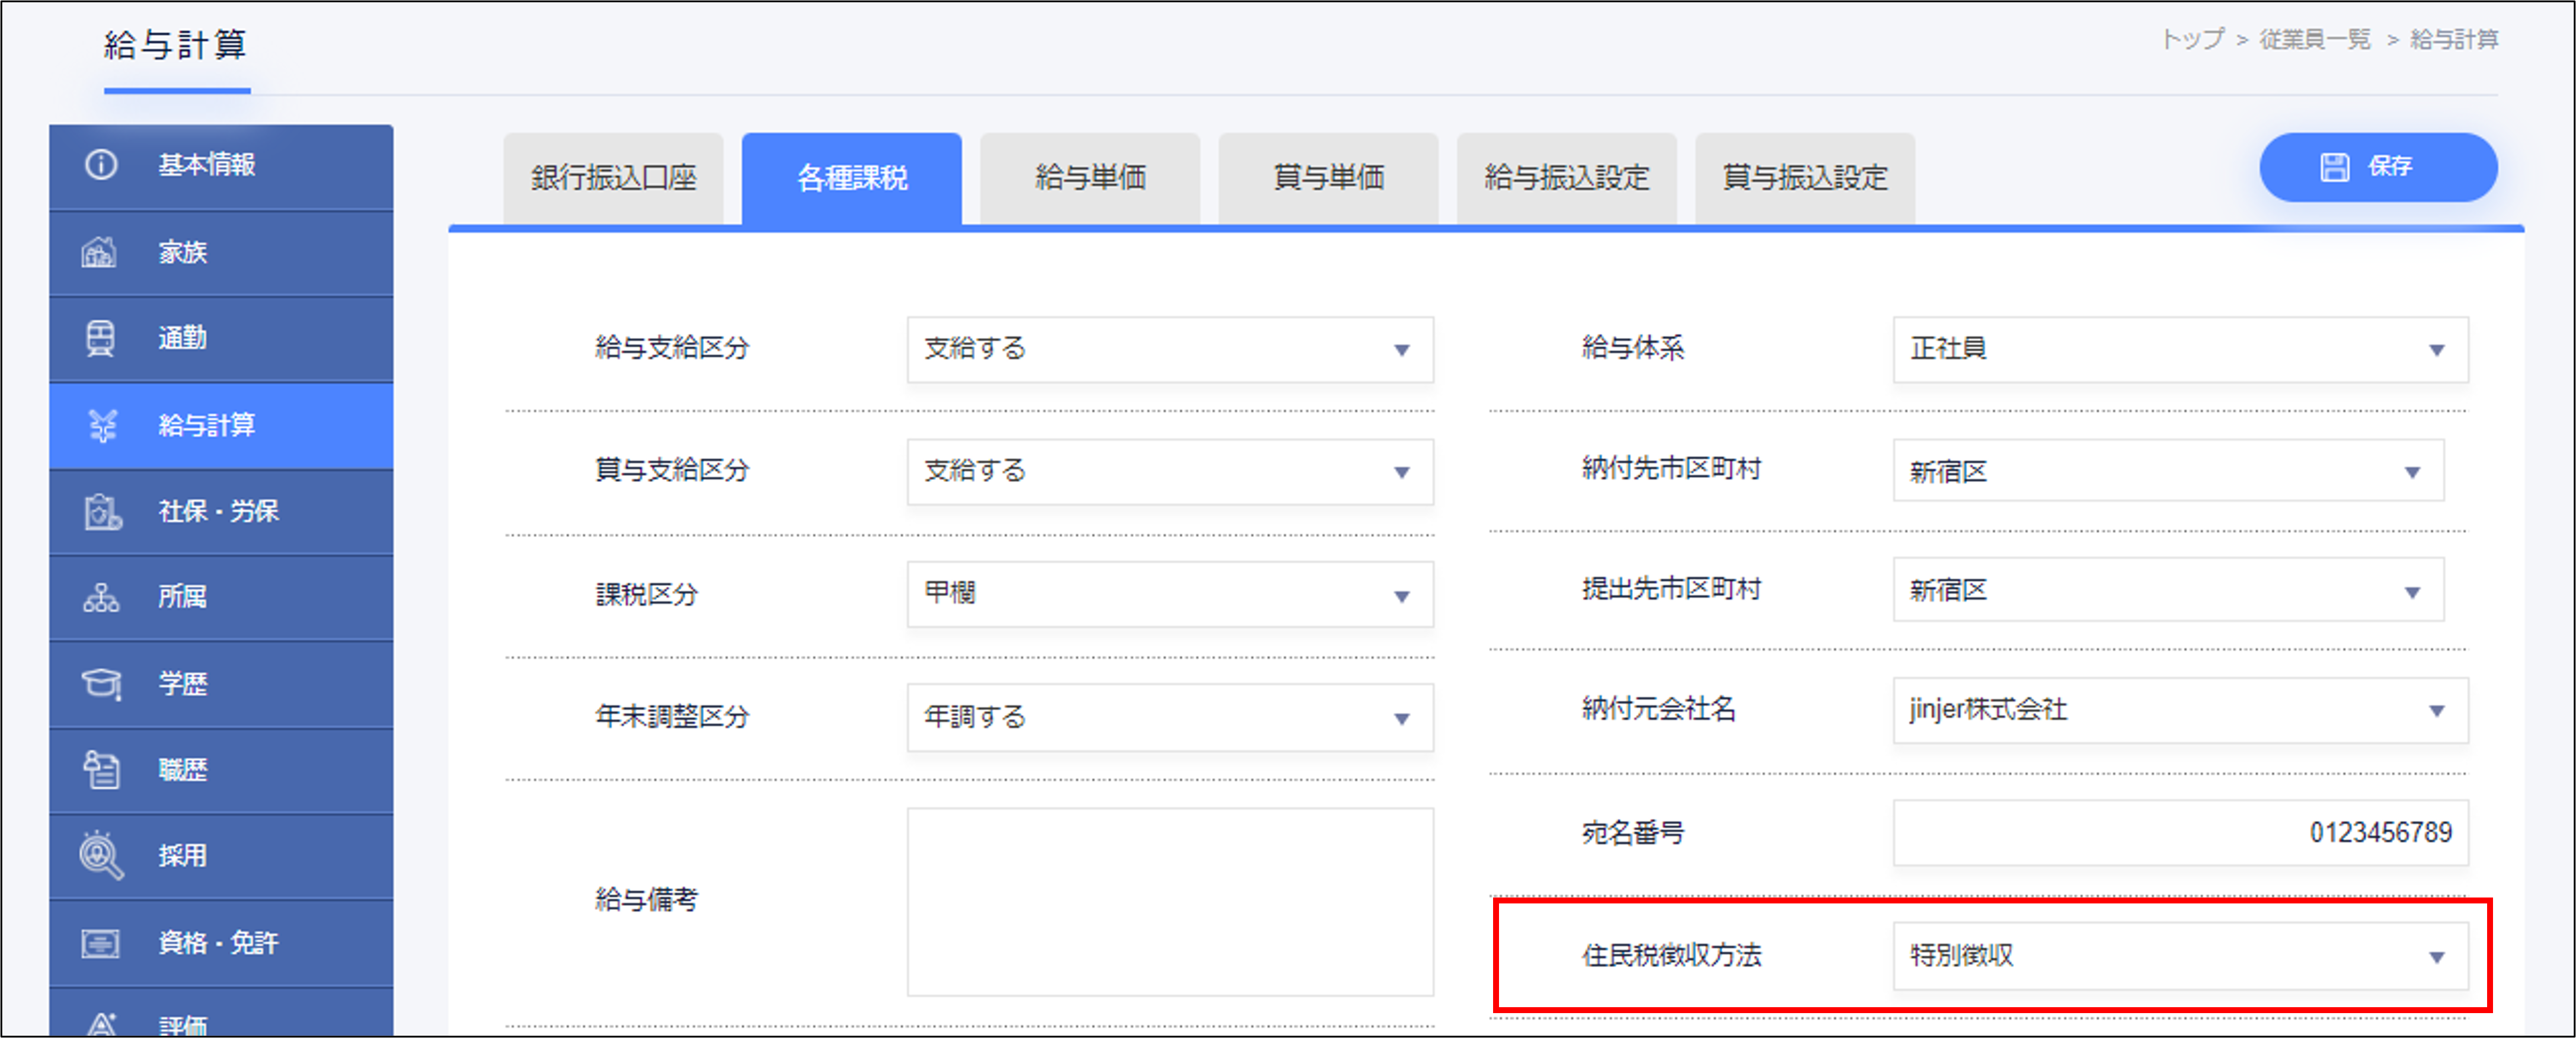Click 給与計算 breadcrumb item
This screenshot has height=1038, width=2576.
[2454, 40]
